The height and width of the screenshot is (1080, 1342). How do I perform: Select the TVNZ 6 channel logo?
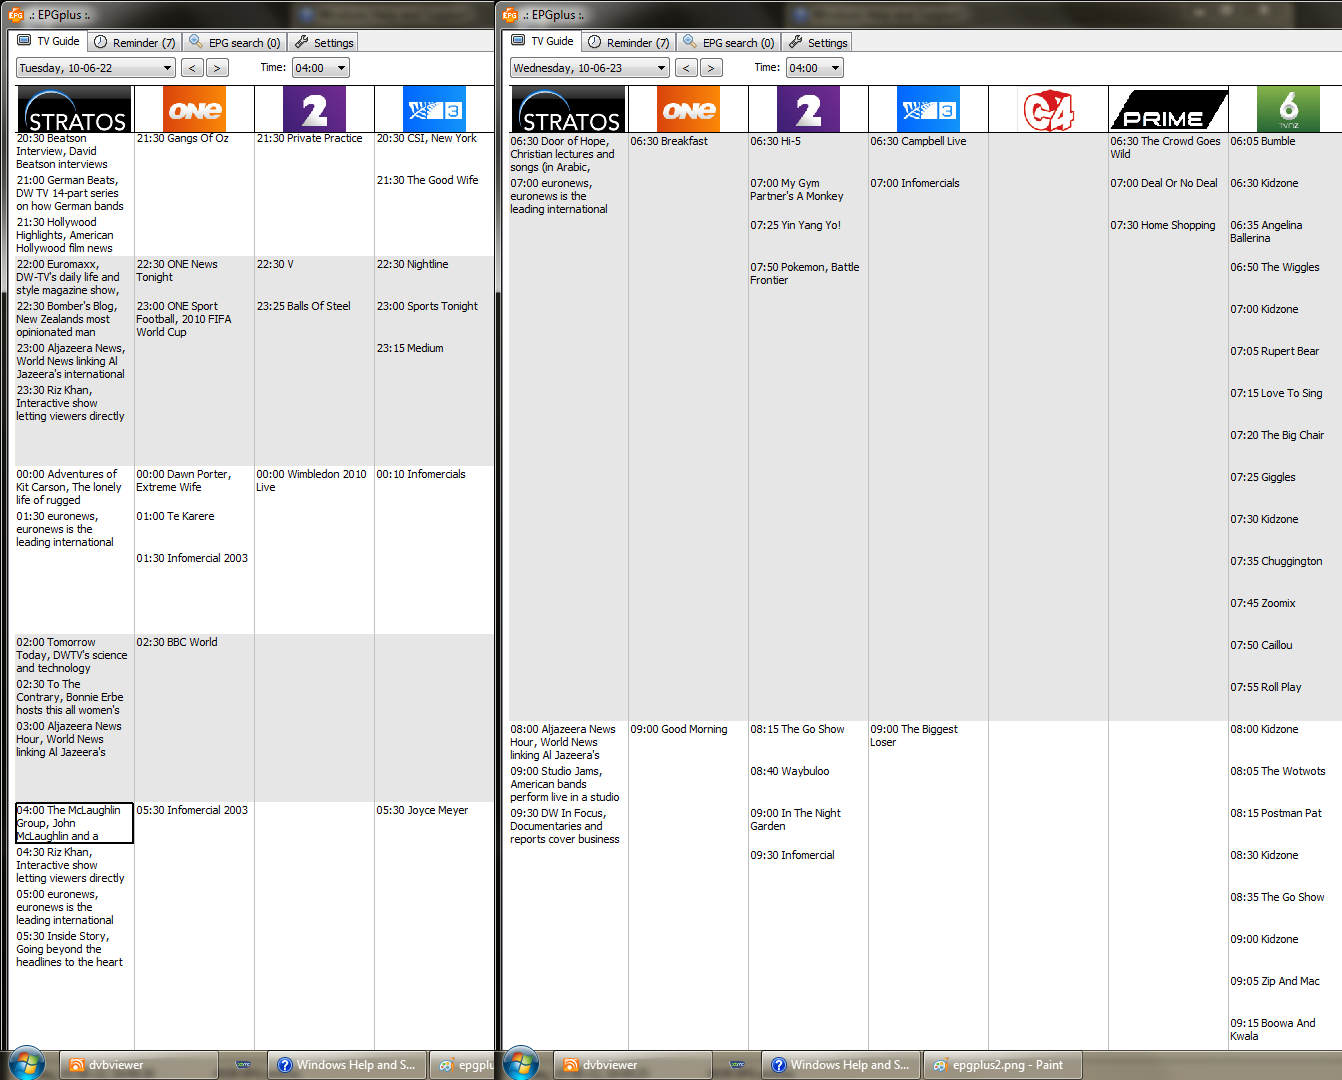[1288, 109]
